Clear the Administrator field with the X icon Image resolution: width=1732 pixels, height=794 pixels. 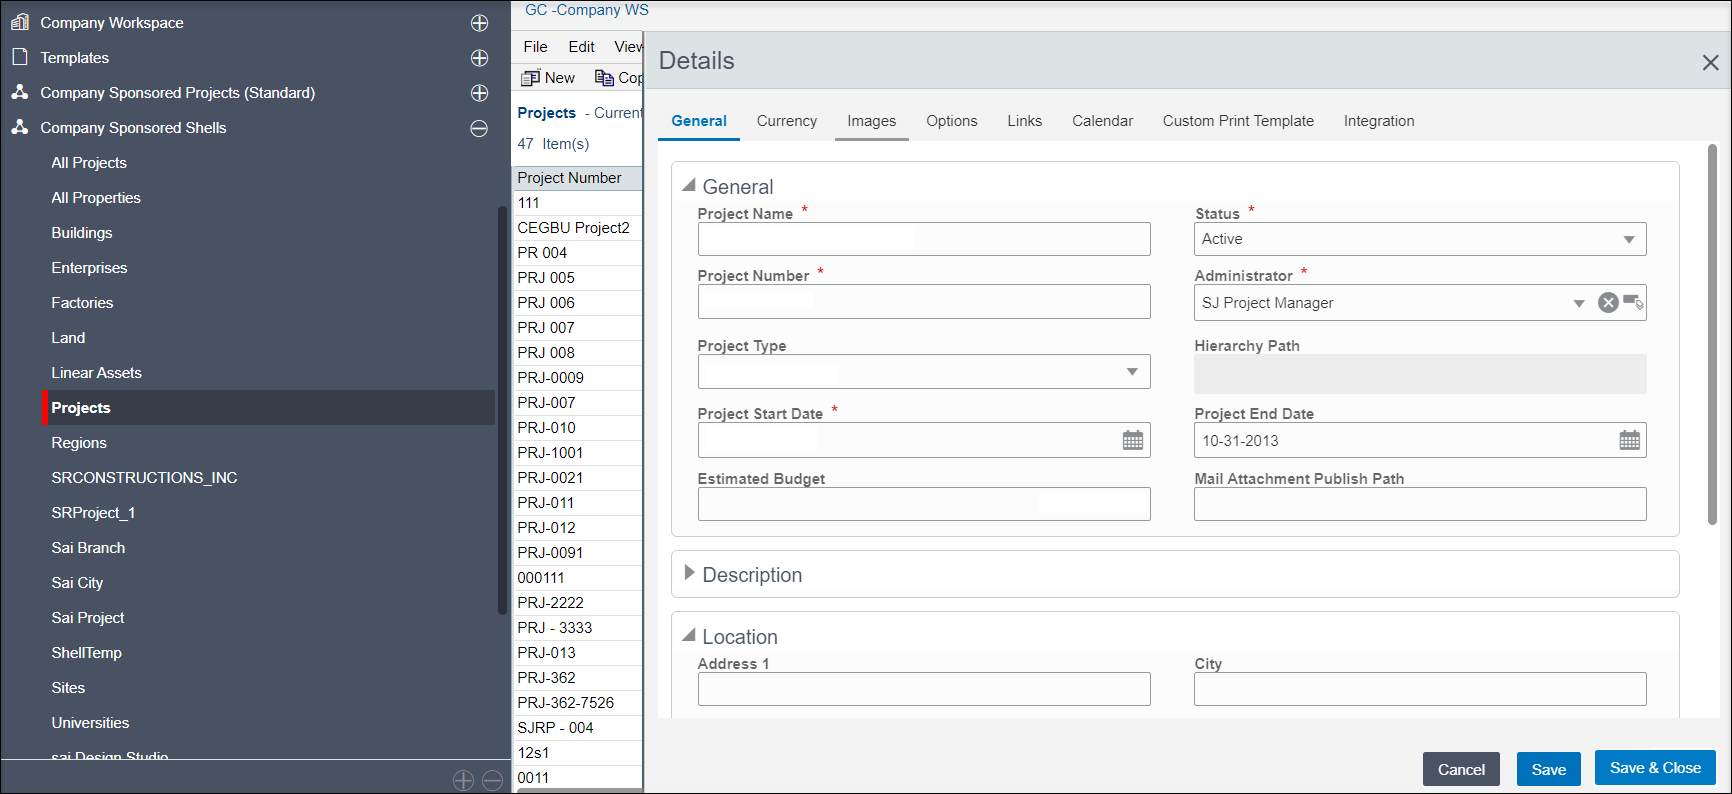pyautogui.click(x=1608, y=303)
